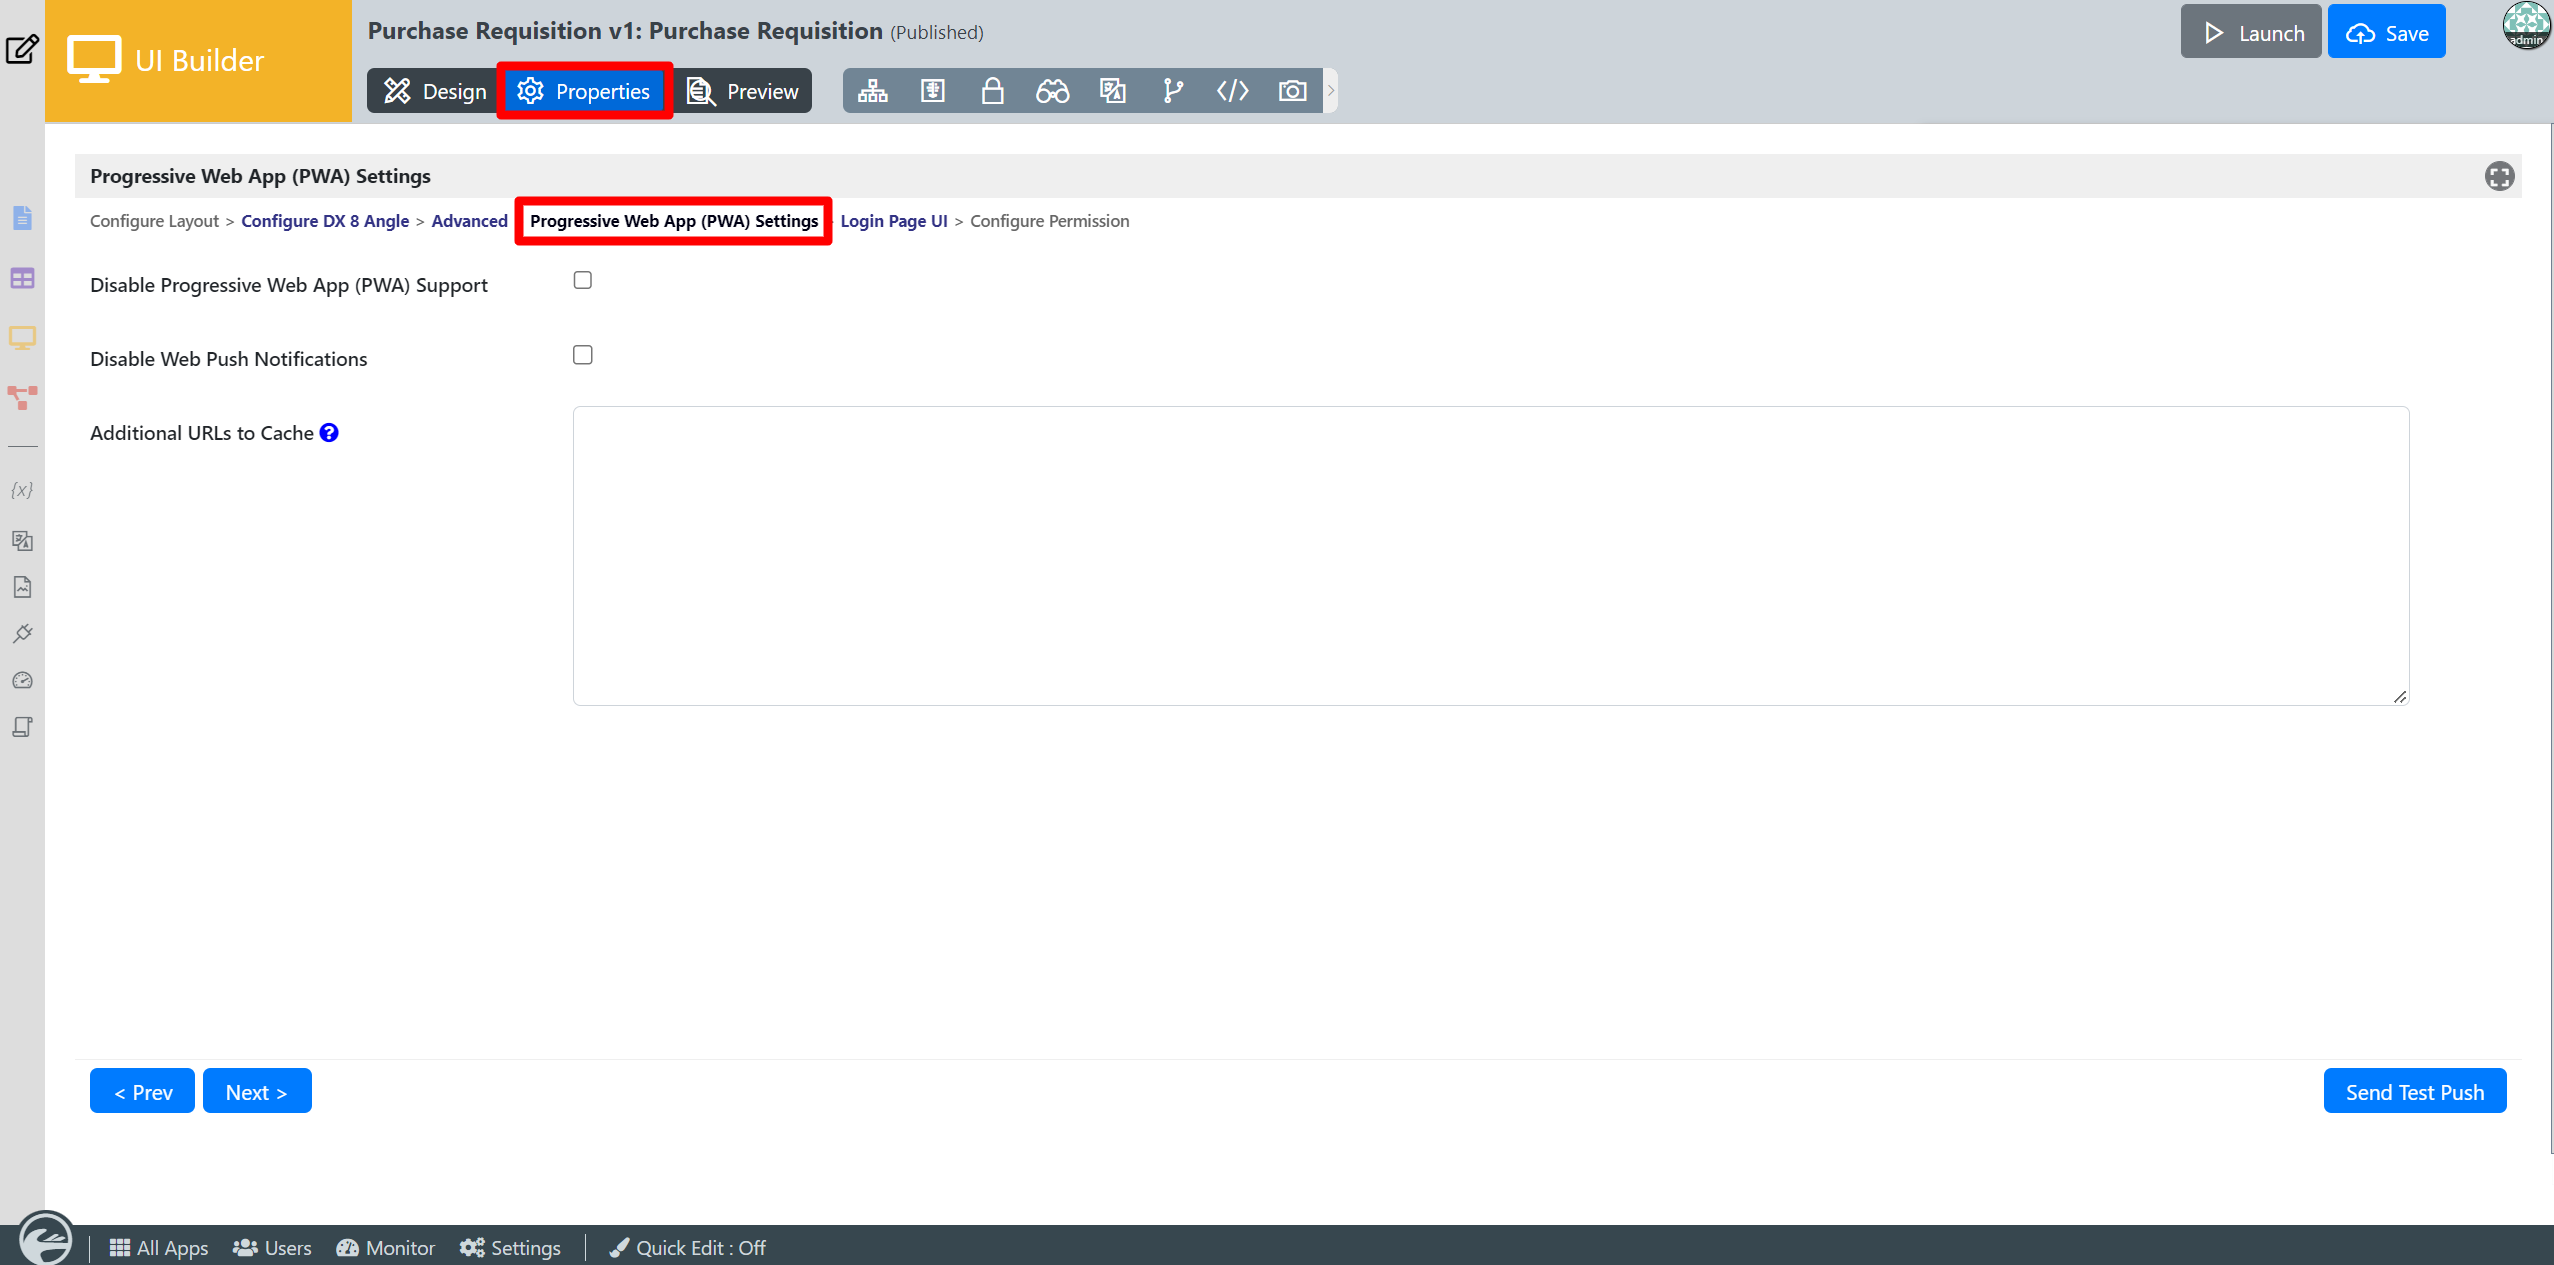
Task: Click the sitemap icon in the toolbar
Action: pos(872,91)
